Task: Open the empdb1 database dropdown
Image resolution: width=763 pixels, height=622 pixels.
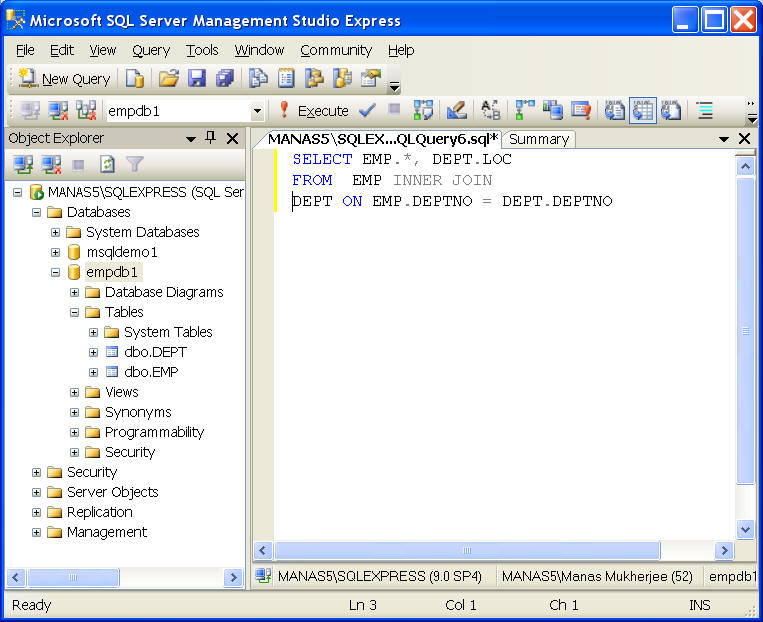Action: [257, 111]
